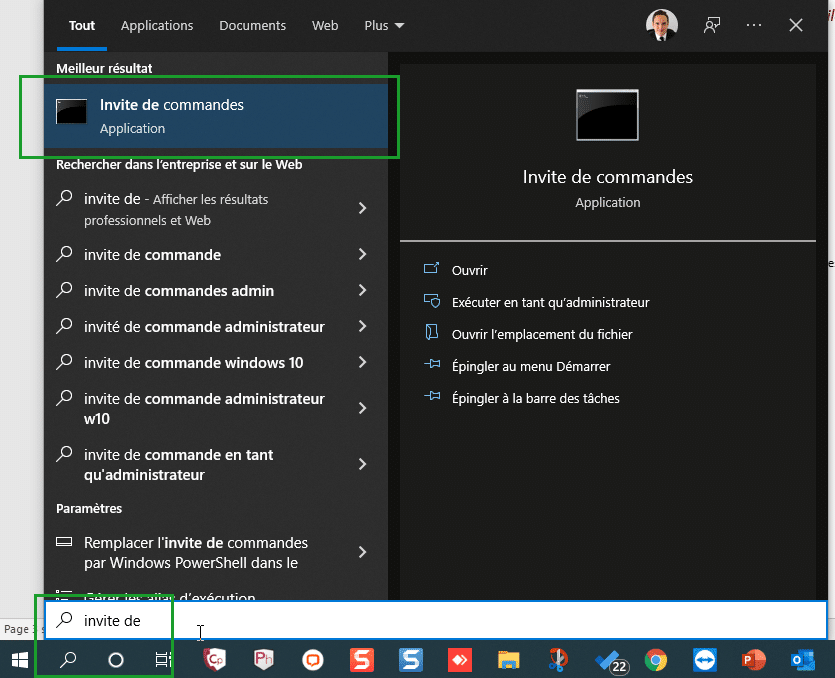The image size is (835, 678).
Task: Choose Exécuter en tant qu'administrateur
Action: (550, 303)
